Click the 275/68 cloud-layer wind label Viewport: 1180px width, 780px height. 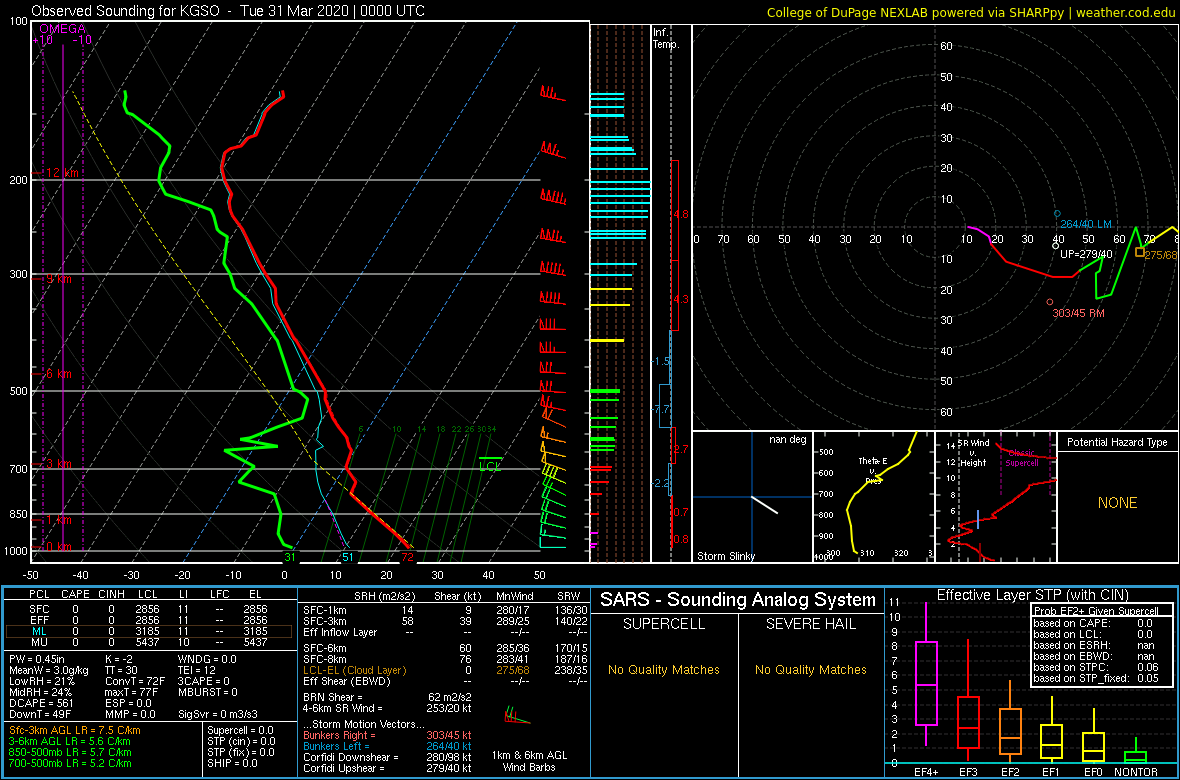click(1160, 256)
